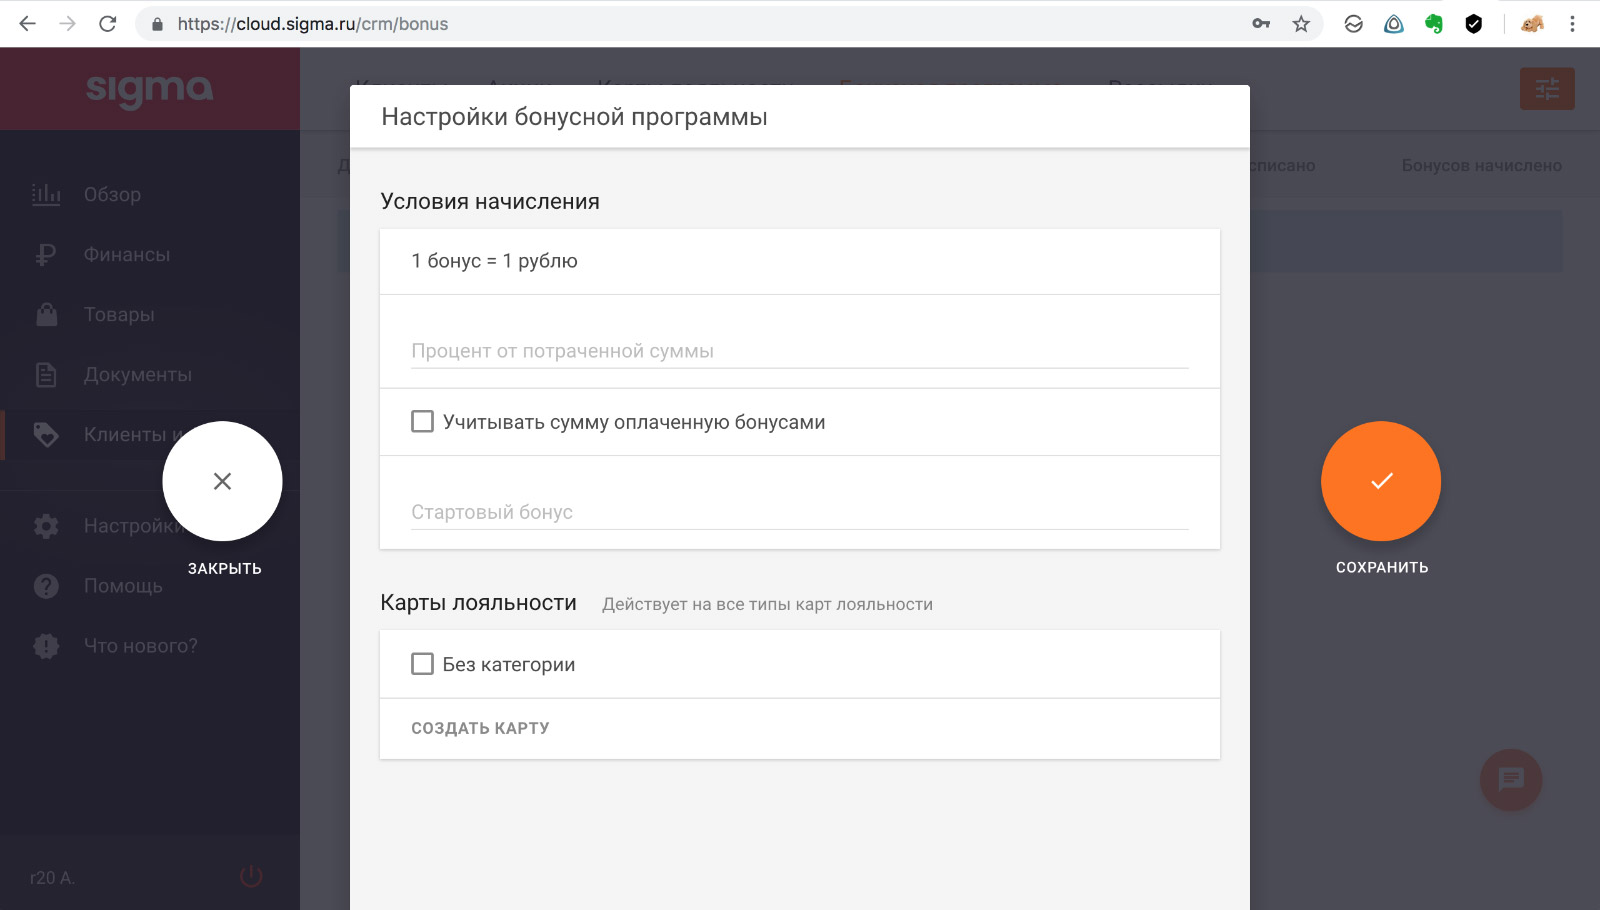
Task: Click the 'СОЗДАТЬ КАРТУ' button
Action: click(480, 728)
